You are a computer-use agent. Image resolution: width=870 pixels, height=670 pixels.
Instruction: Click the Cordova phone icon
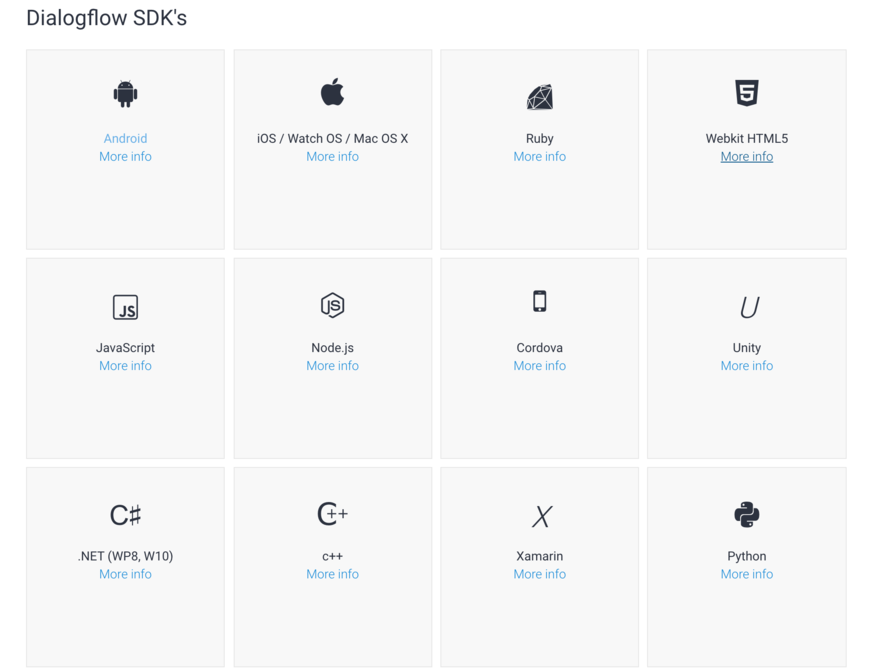pyautogui.click(x=539, y=301)
